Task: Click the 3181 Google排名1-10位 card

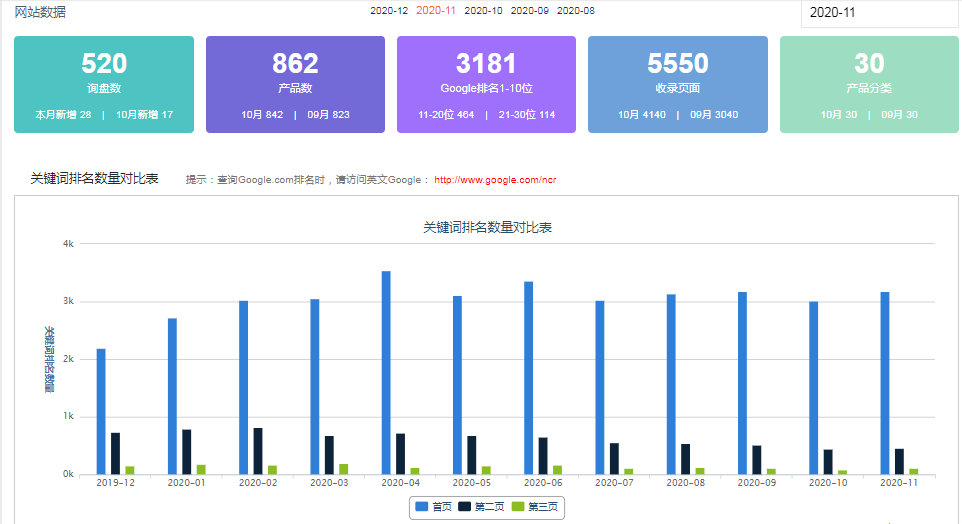Action: pyautogui.click(x=486, y=85)
